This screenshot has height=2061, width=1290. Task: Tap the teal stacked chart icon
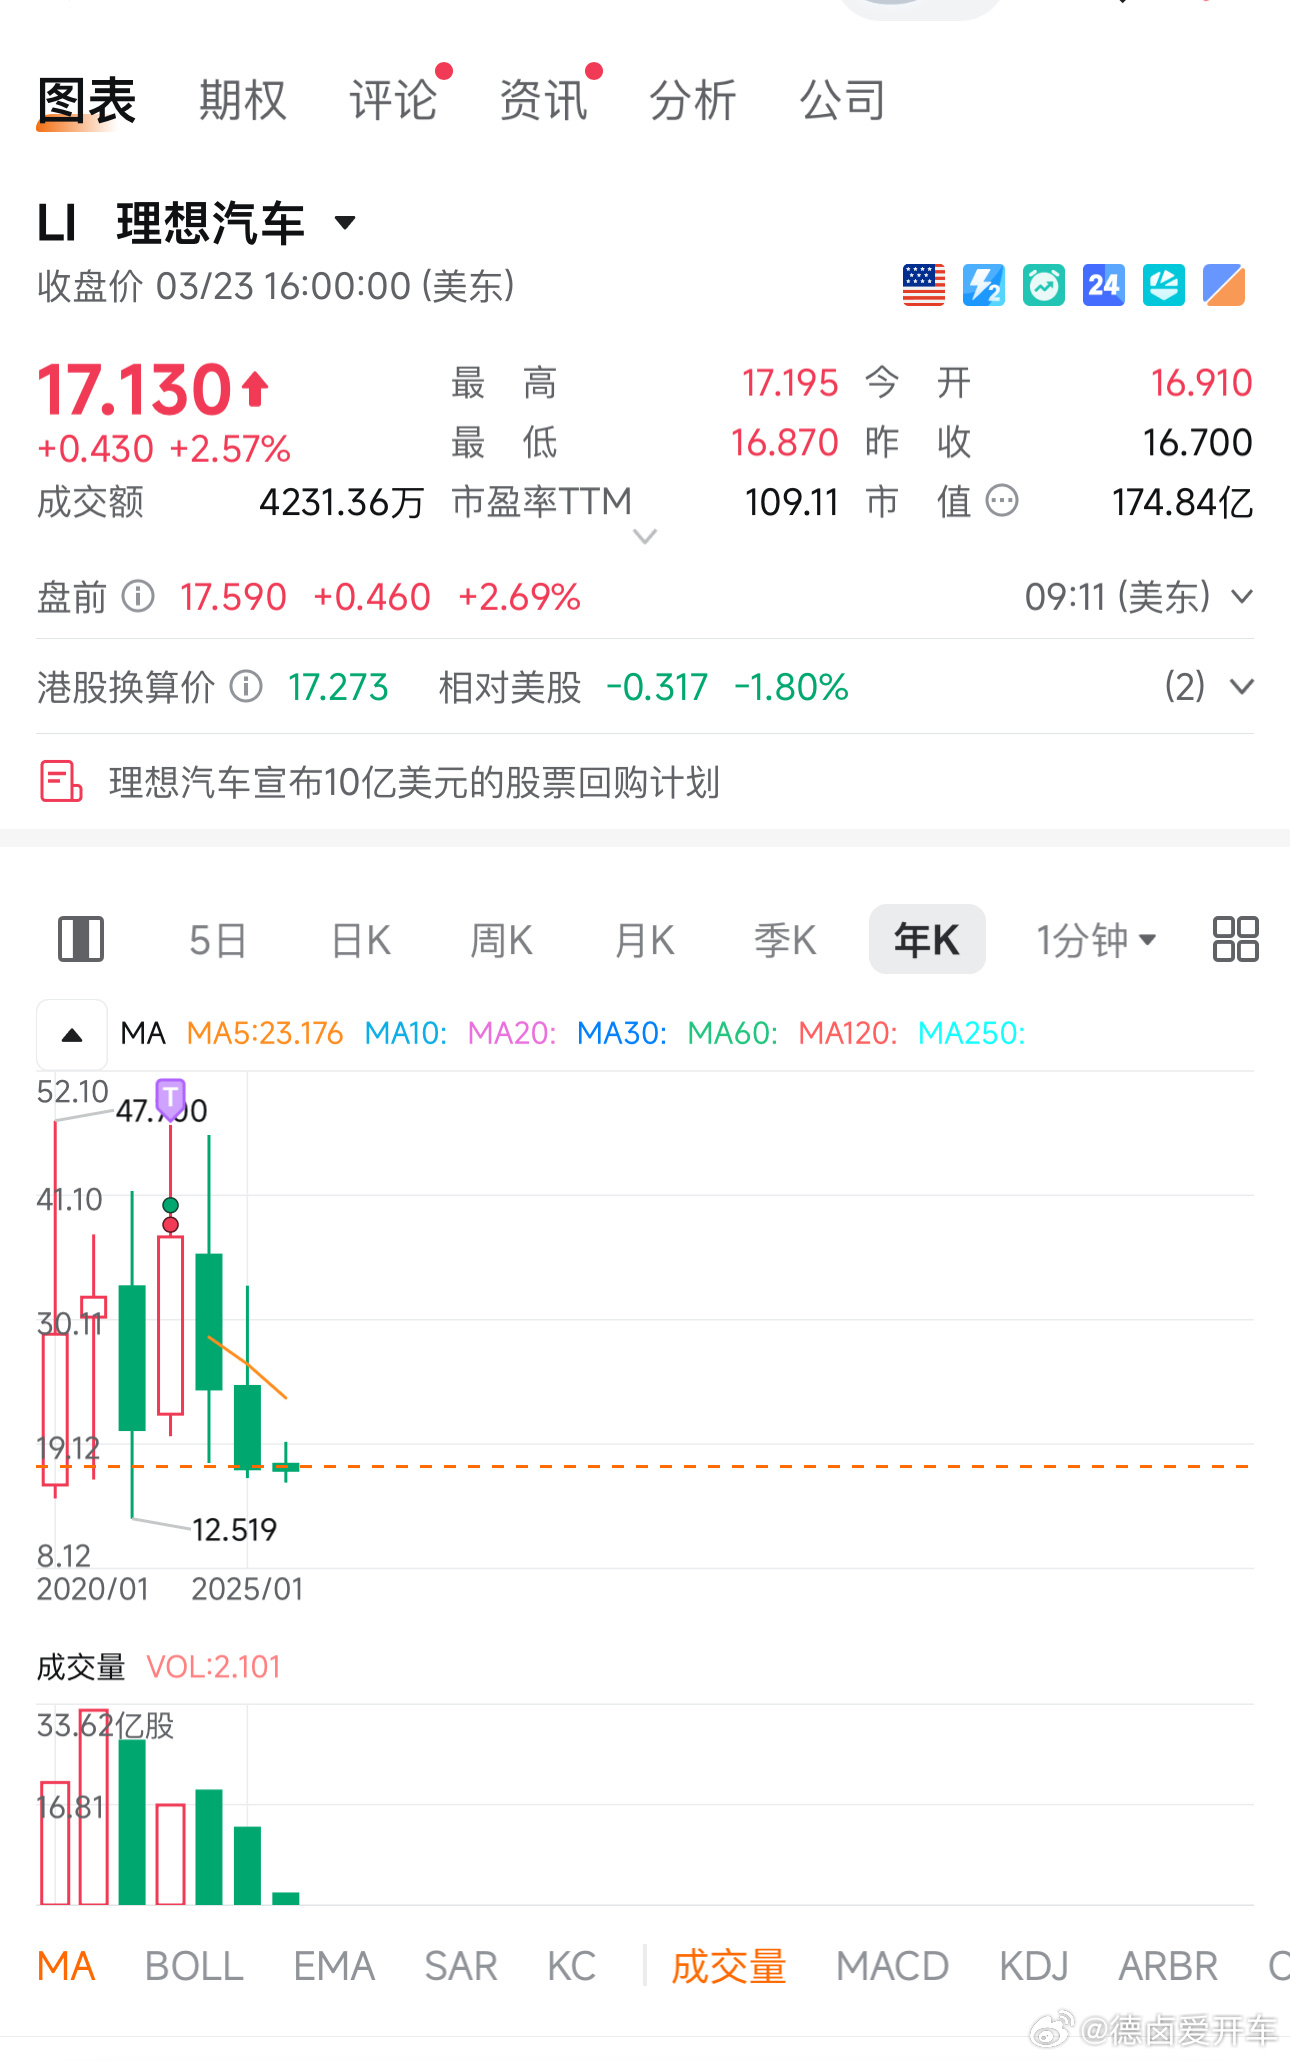pos(1164,286)
